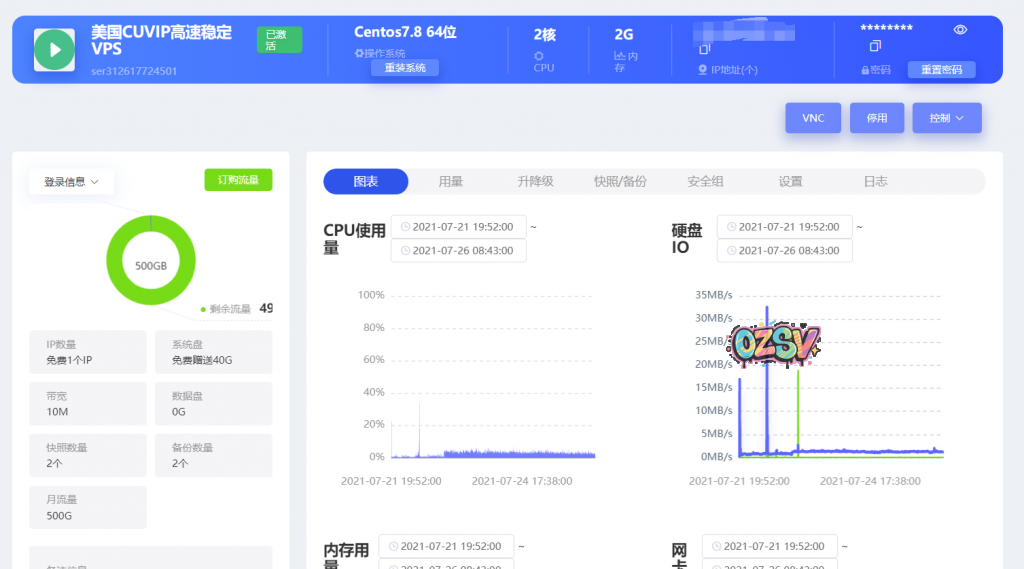Viewport: 1024px width, 569px height.
Task: Open the CPU使用量 end date picker
Action: [458, 250]
